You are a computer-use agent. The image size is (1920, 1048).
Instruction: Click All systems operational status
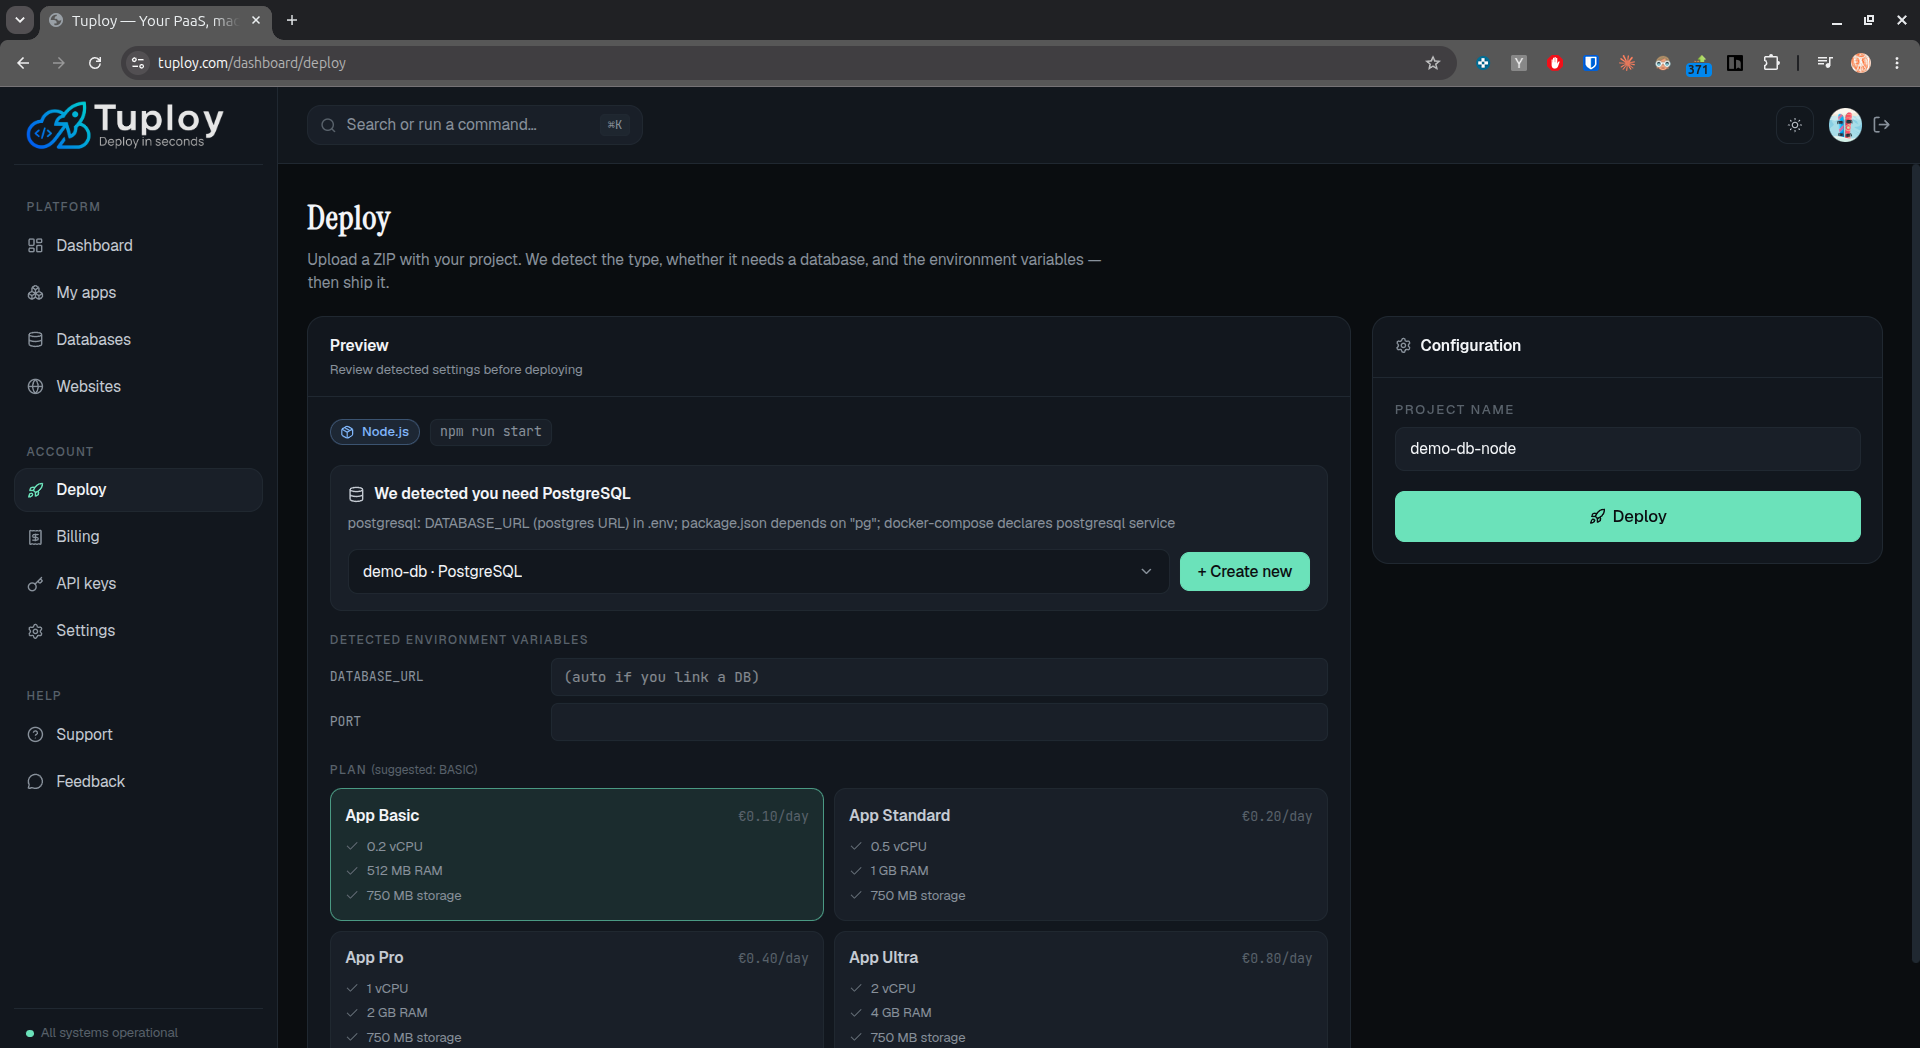pos(102,1033)
